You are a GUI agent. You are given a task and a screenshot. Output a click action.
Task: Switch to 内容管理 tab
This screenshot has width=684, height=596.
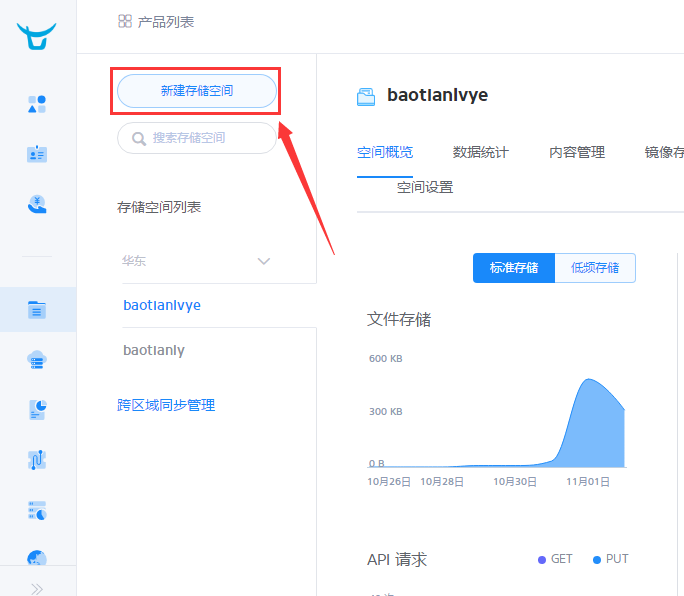577,152
